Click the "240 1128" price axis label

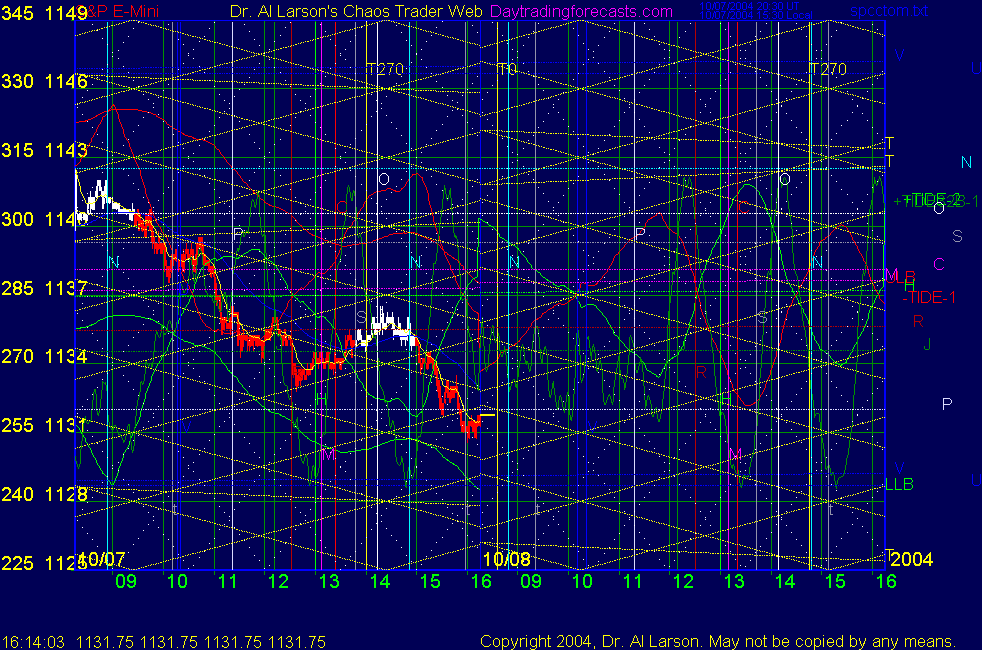(x=44, y=494)
